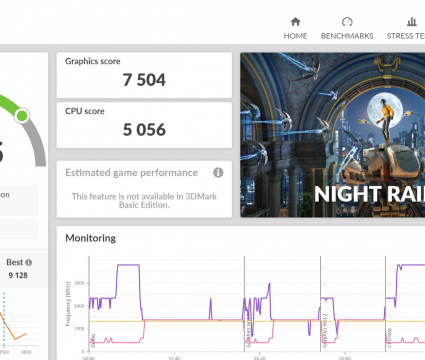Click the info icon next to Best

click(x=29, y=262)
